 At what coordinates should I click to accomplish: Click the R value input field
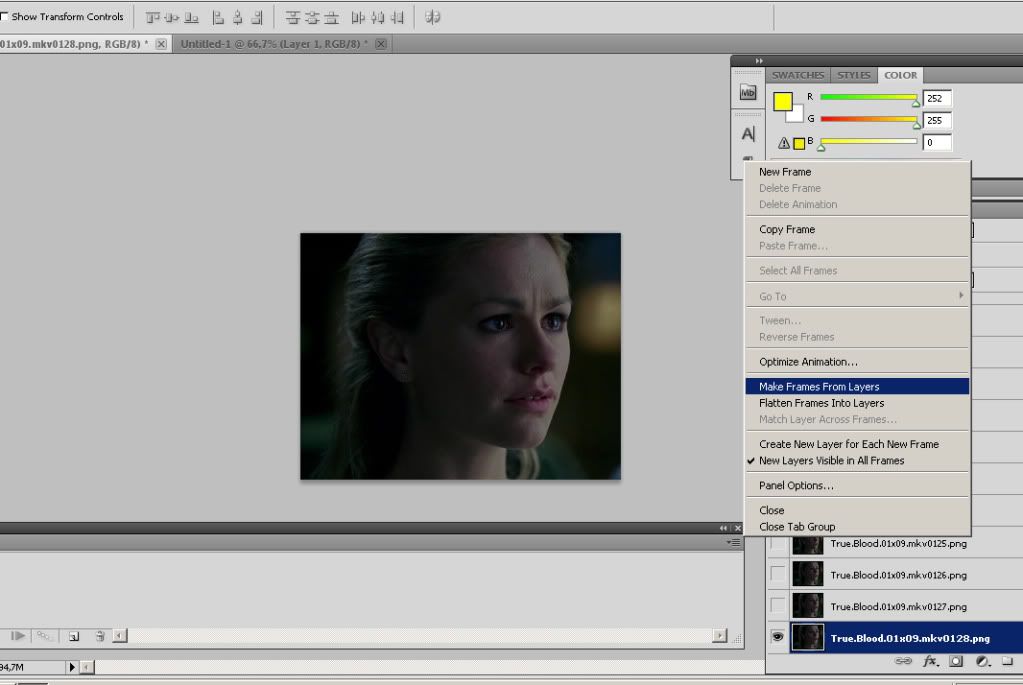point(937,98)
